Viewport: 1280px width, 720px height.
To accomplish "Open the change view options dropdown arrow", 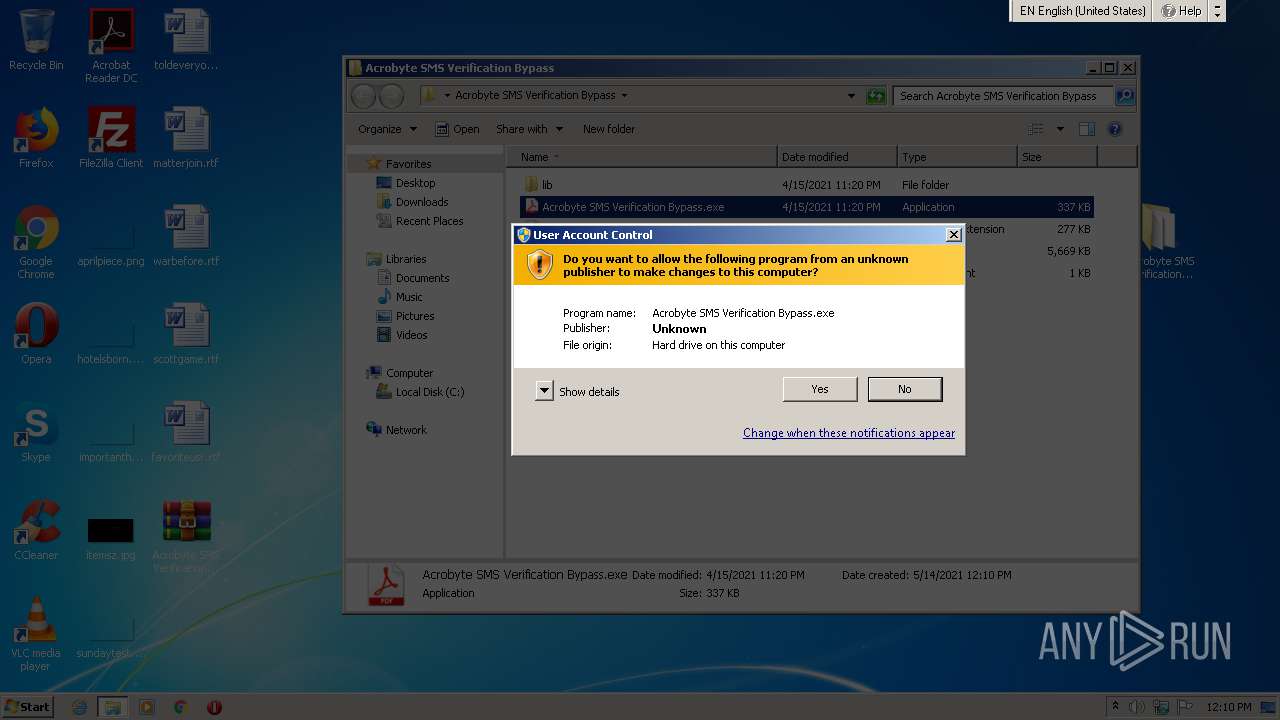I will pos(1060,129).
